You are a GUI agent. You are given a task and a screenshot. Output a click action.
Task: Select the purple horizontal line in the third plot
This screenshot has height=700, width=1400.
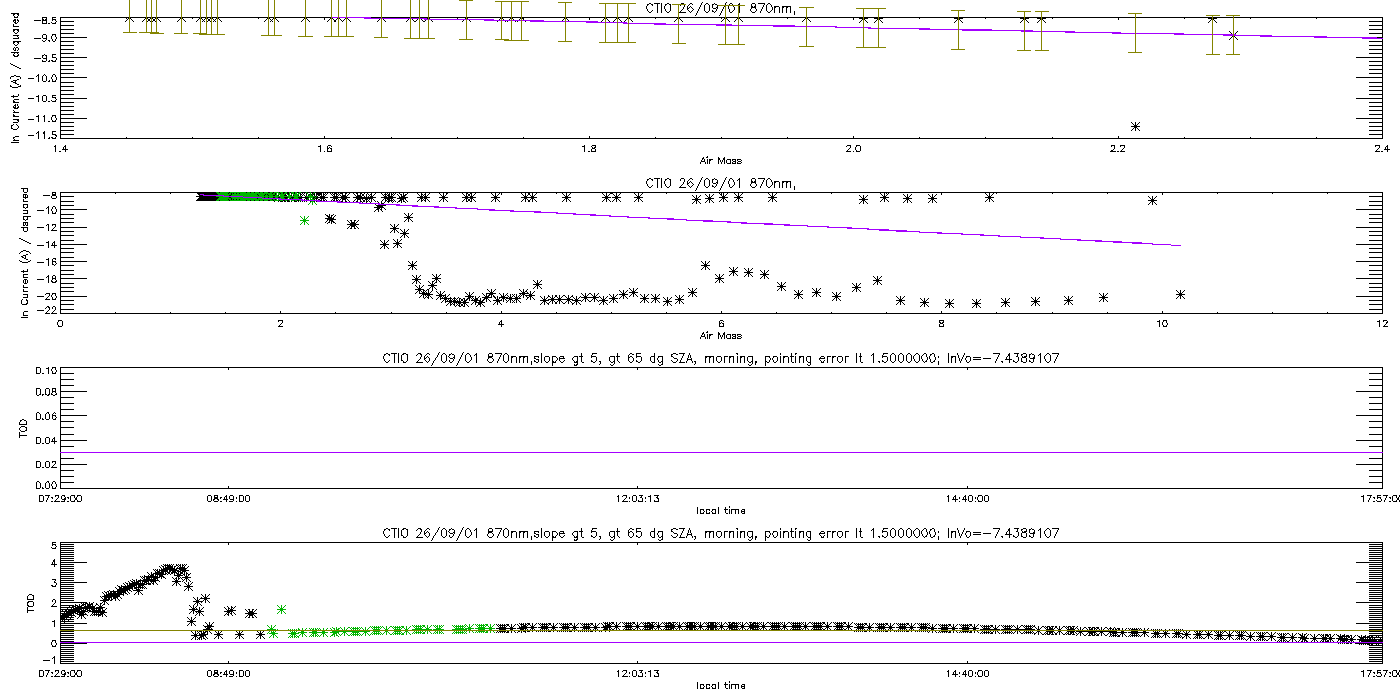point(721,452)
